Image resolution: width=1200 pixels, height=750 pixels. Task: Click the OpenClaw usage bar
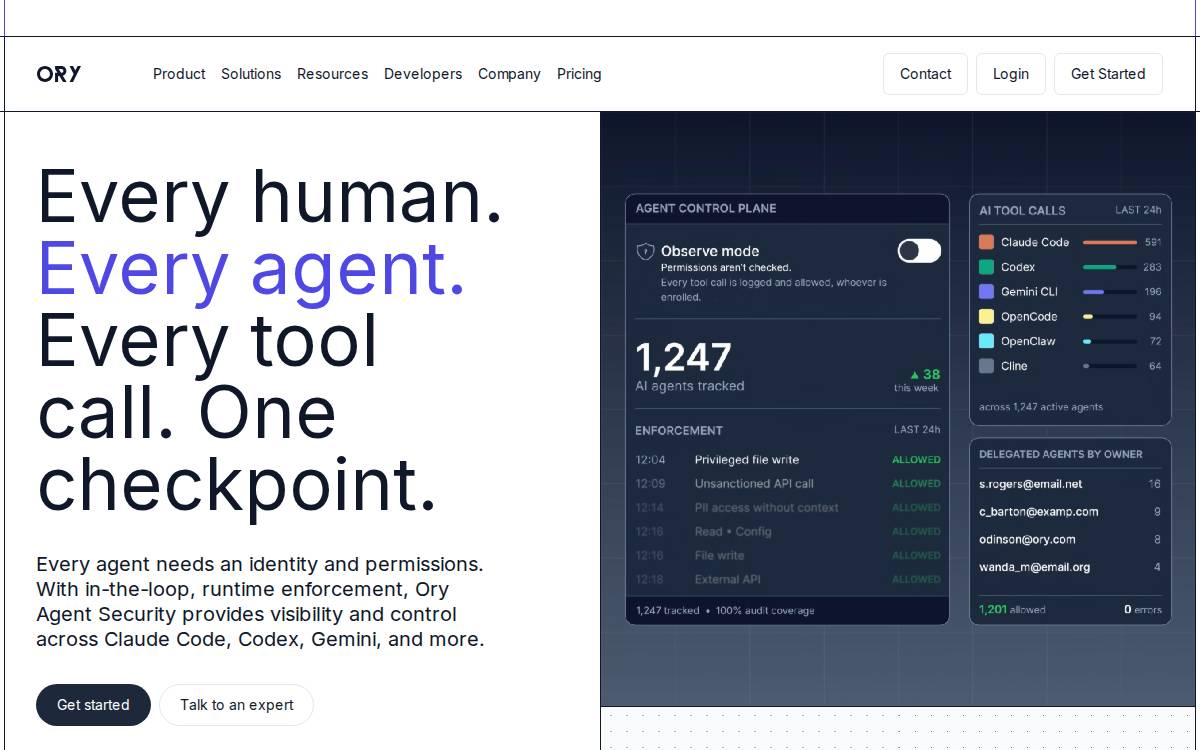click(1110, 341)
